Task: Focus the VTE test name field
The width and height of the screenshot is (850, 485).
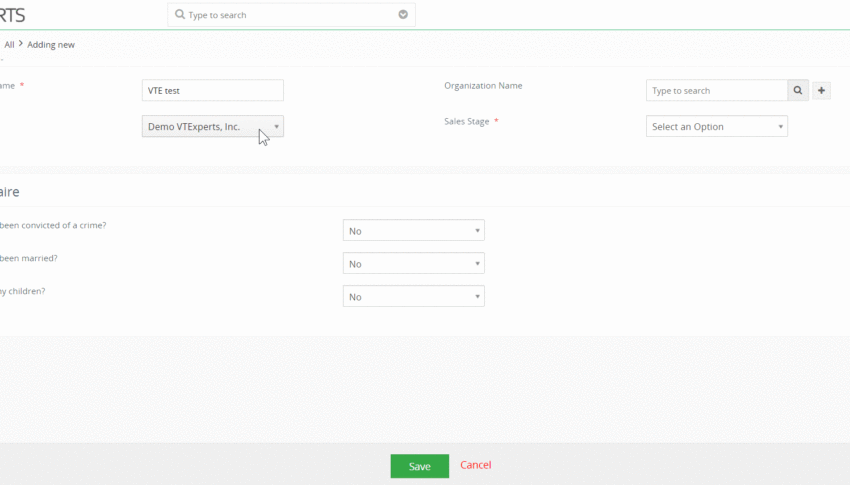Action: click(x=212, y=90)
